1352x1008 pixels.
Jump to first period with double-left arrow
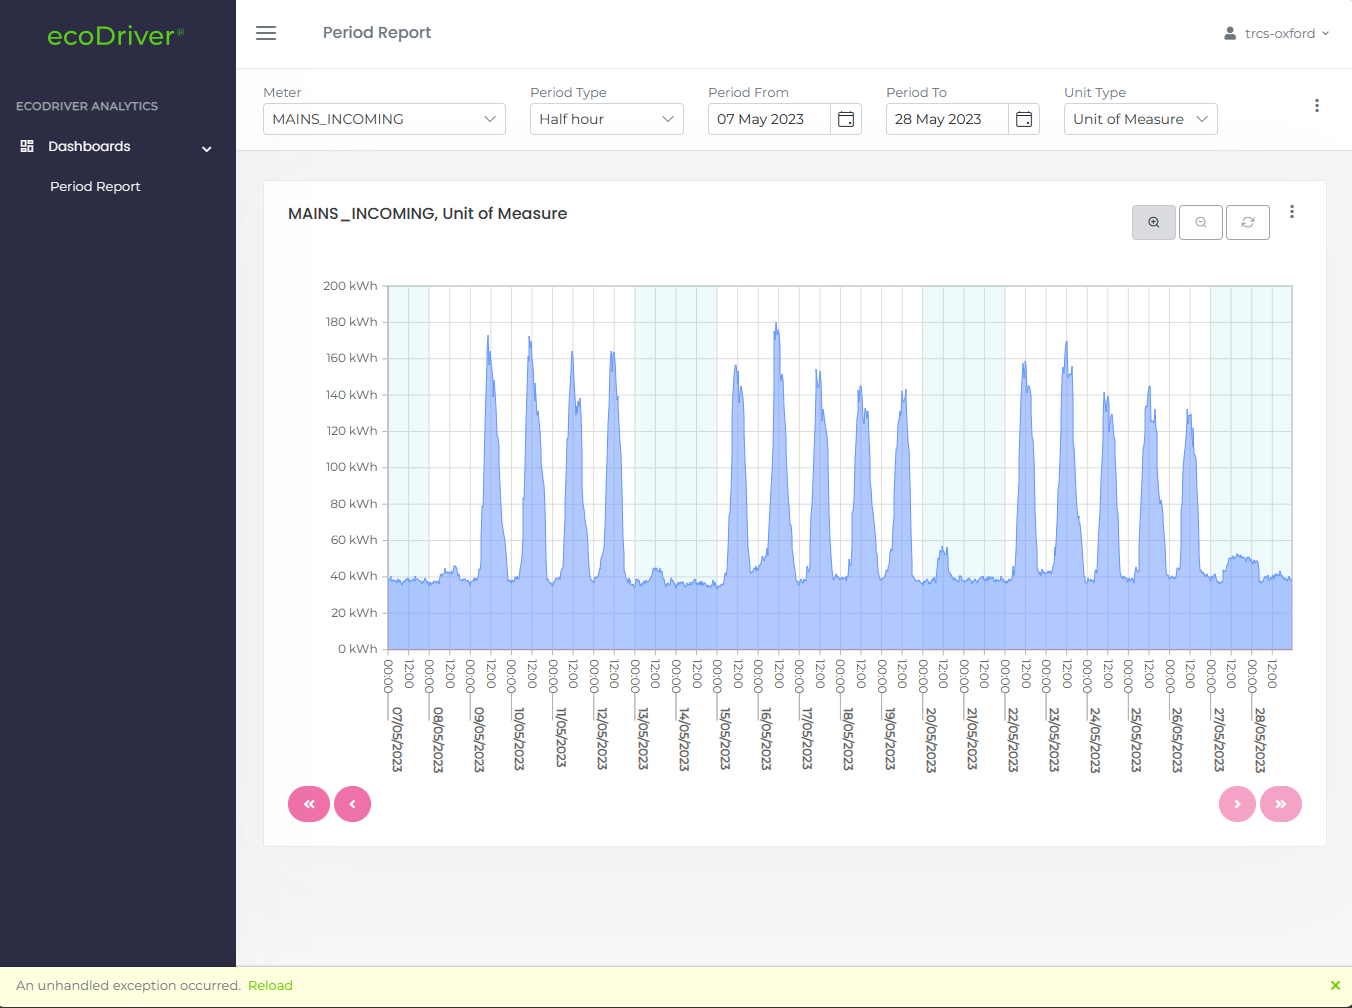309,804
